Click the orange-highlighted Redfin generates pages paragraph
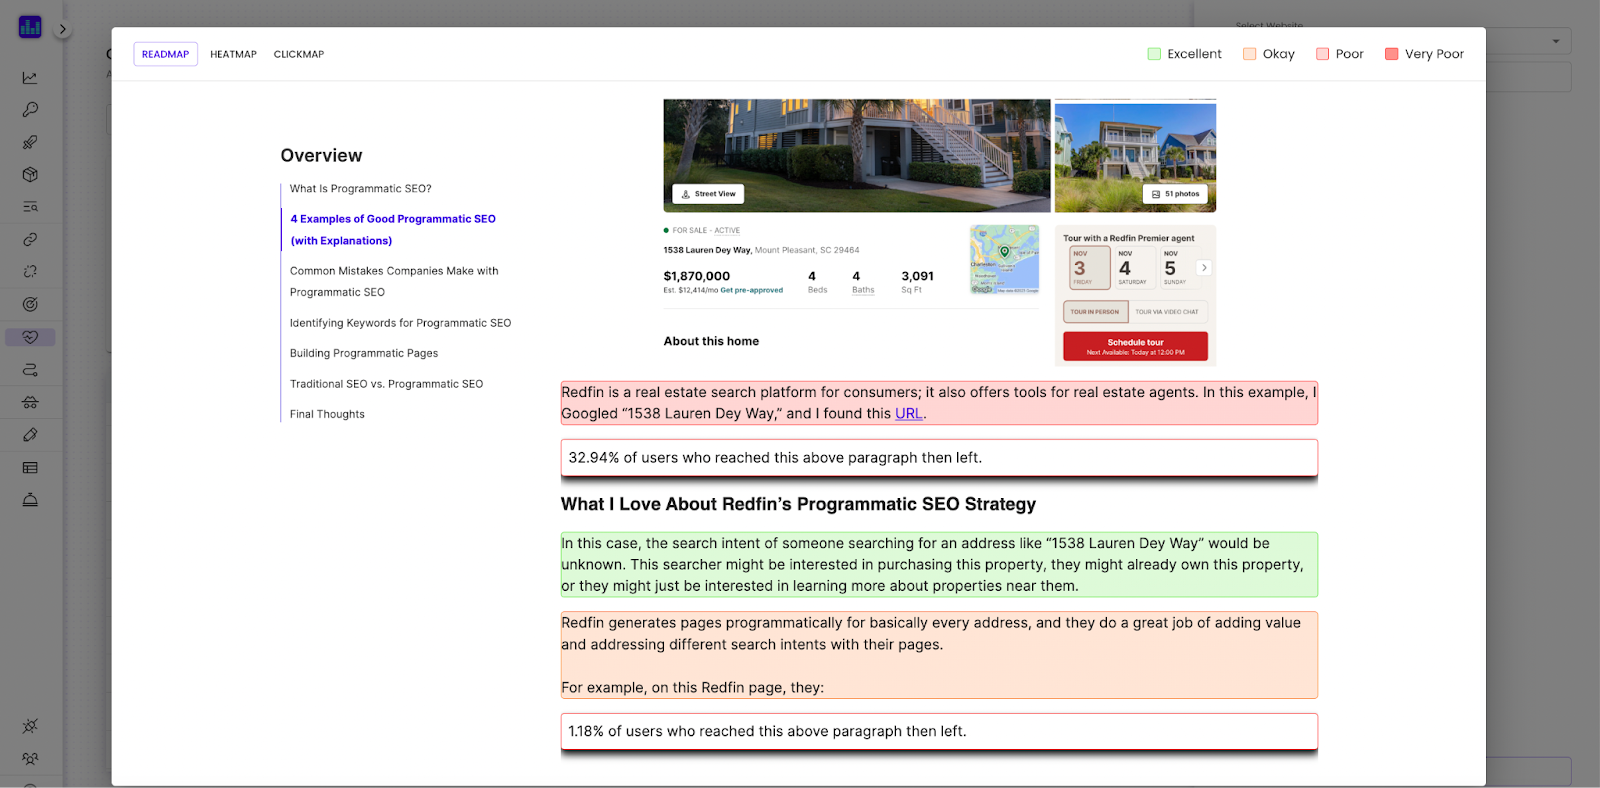This screenshot has width=1600, height=788. coord(939,655)
